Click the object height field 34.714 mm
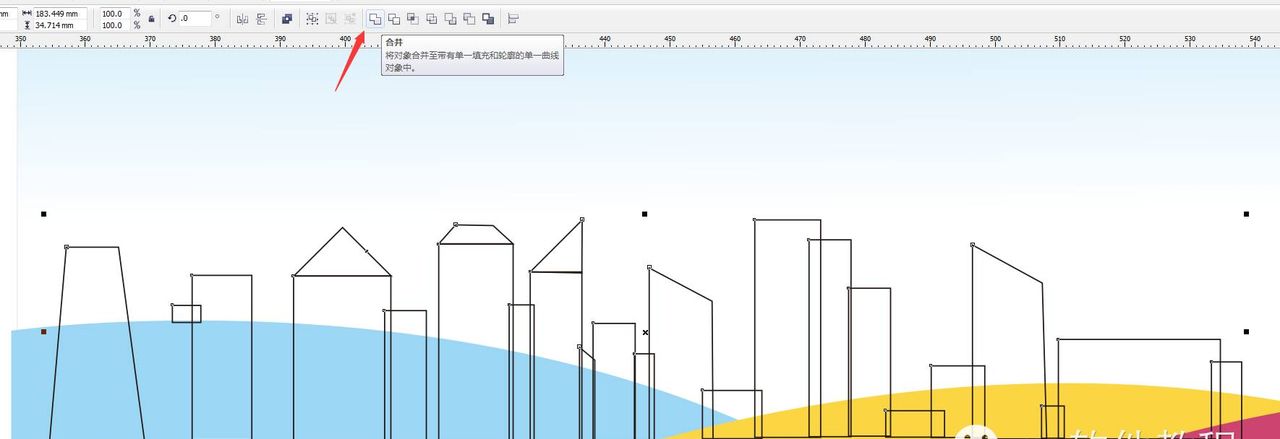 click(x=60, y=24)
